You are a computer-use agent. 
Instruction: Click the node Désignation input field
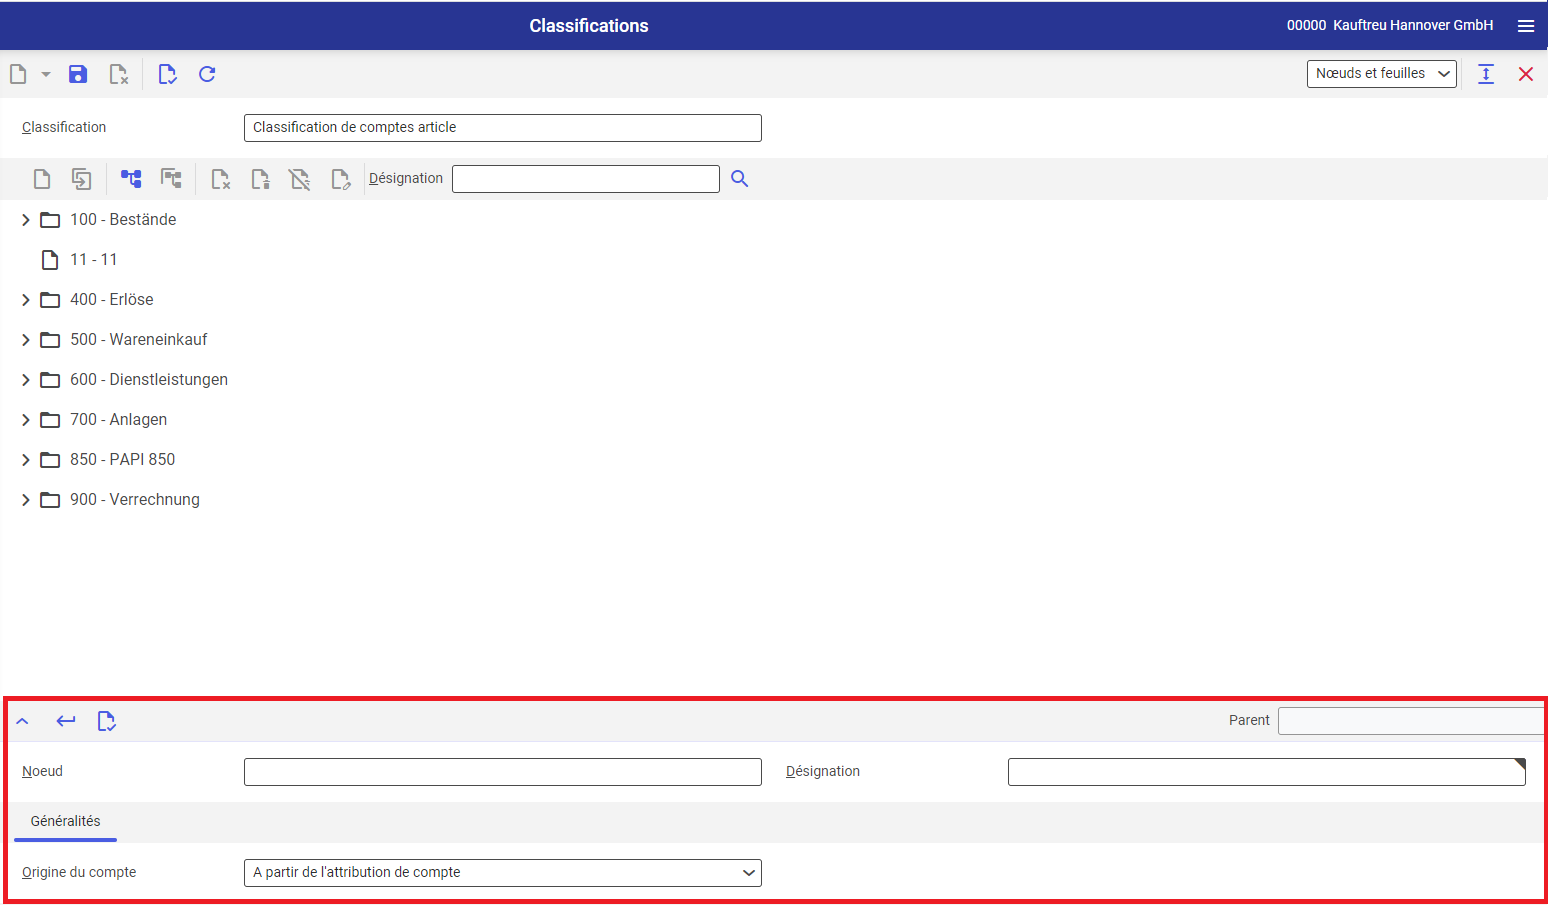click(x=1266, y=772)
